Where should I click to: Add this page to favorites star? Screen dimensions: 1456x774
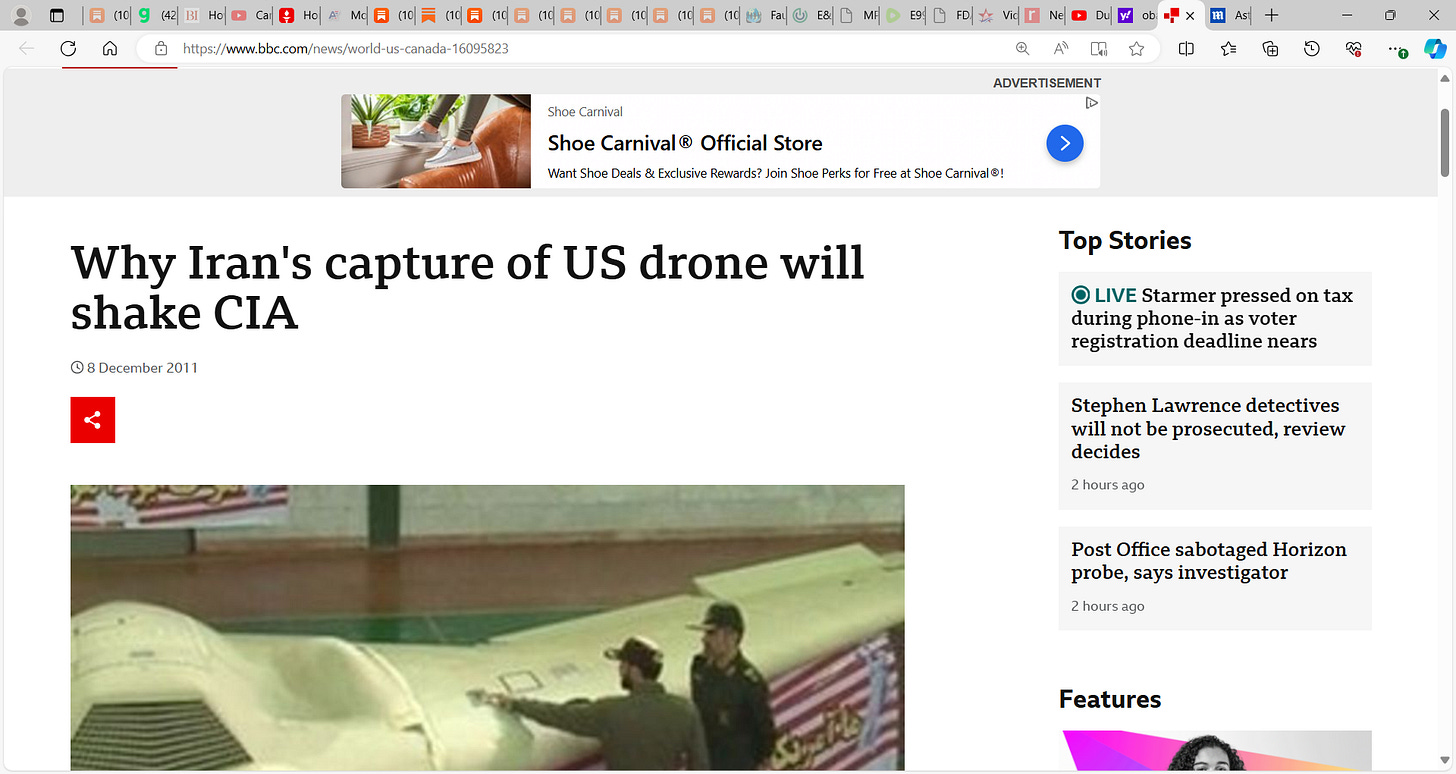point(1136,48)
